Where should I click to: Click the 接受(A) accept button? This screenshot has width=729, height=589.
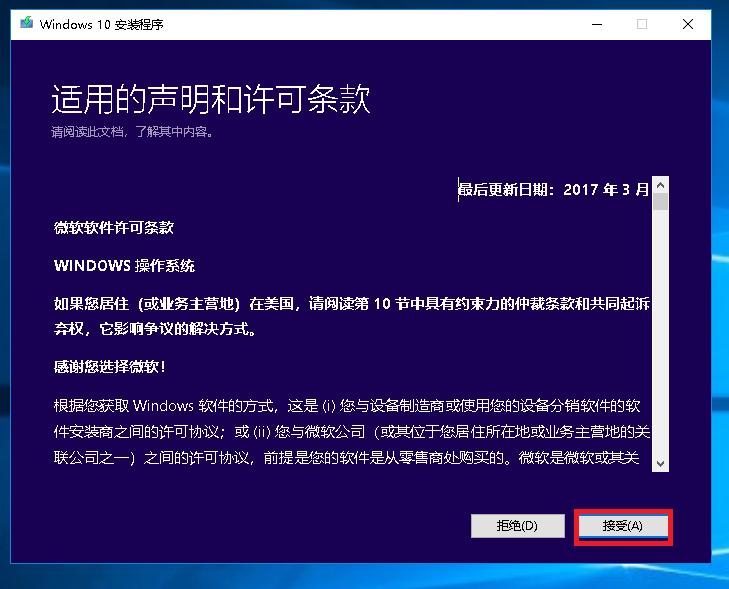(623, 526)
